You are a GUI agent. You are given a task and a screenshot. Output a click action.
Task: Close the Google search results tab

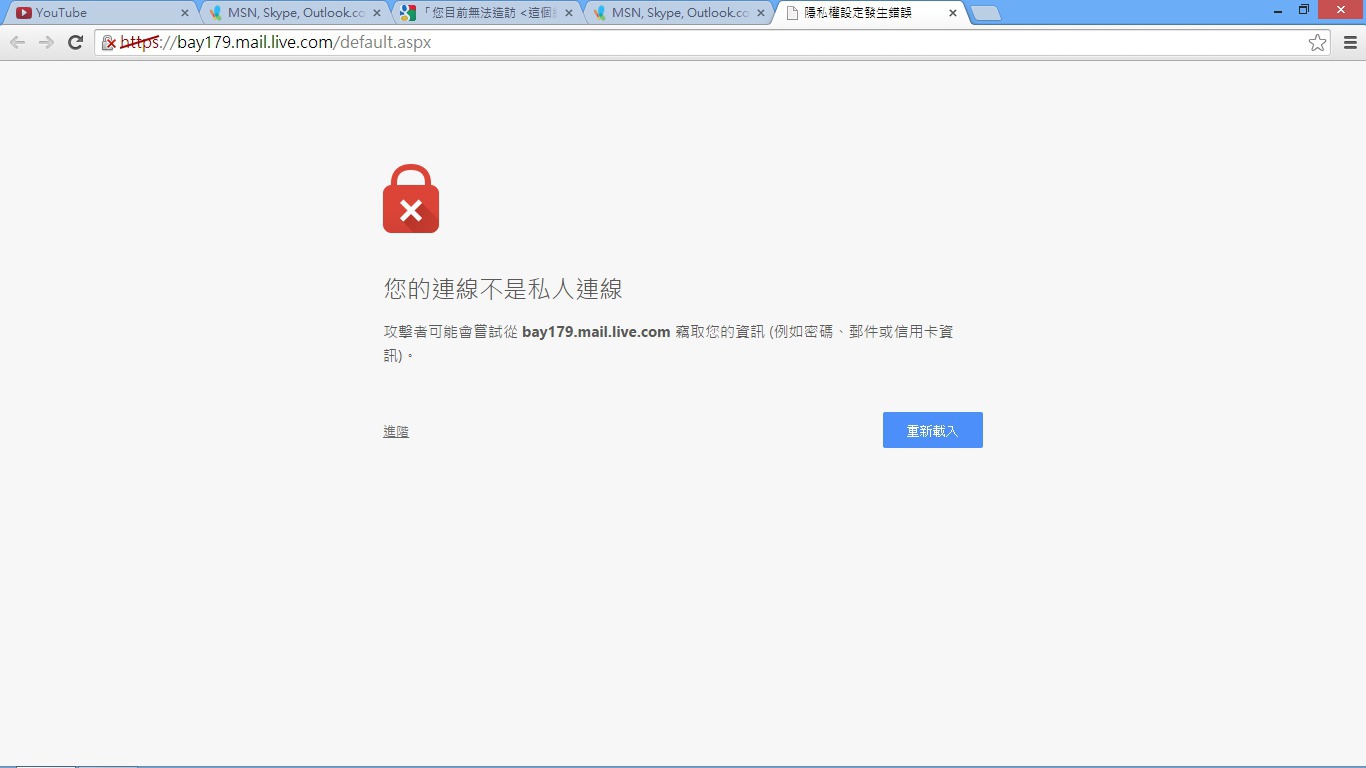[569, 13]
